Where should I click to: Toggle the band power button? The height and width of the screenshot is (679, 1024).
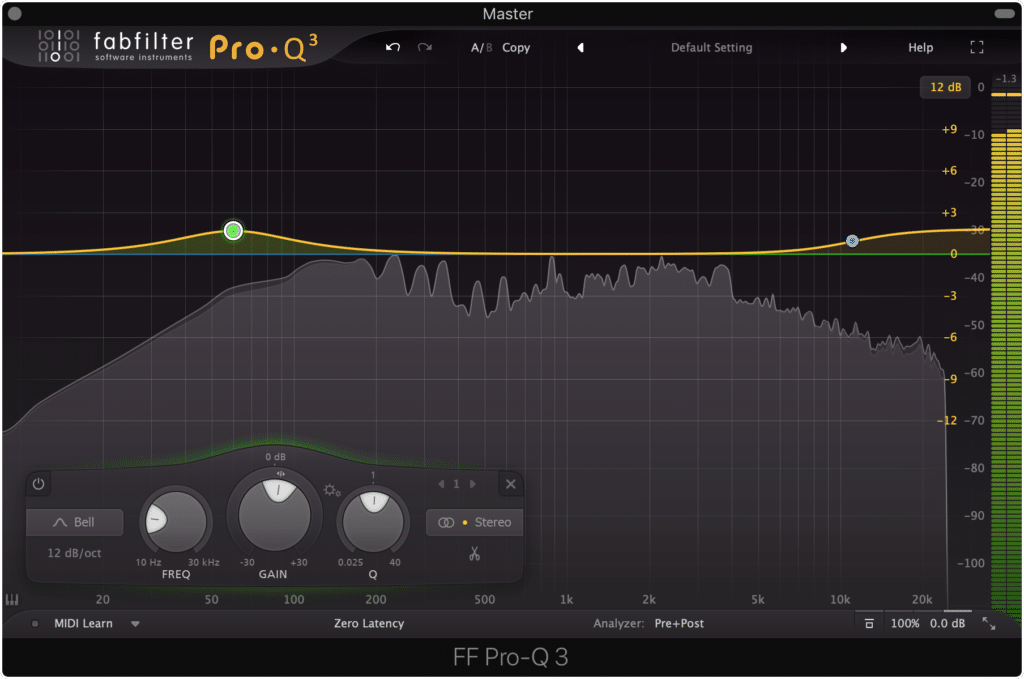click(39, 484)
